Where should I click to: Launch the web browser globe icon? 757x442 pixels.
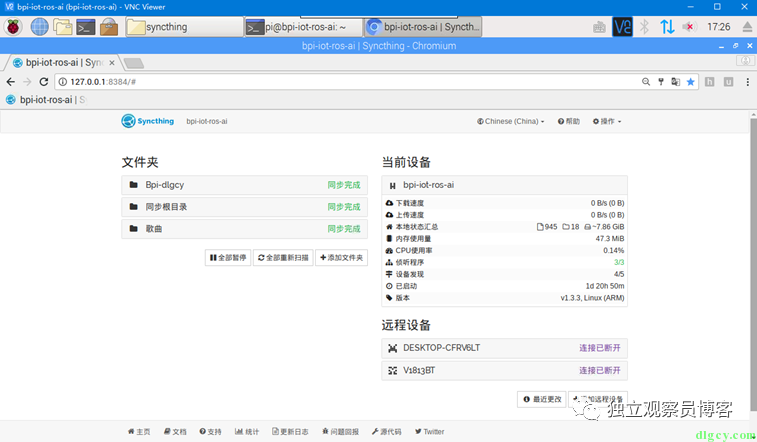pos(40,27)
